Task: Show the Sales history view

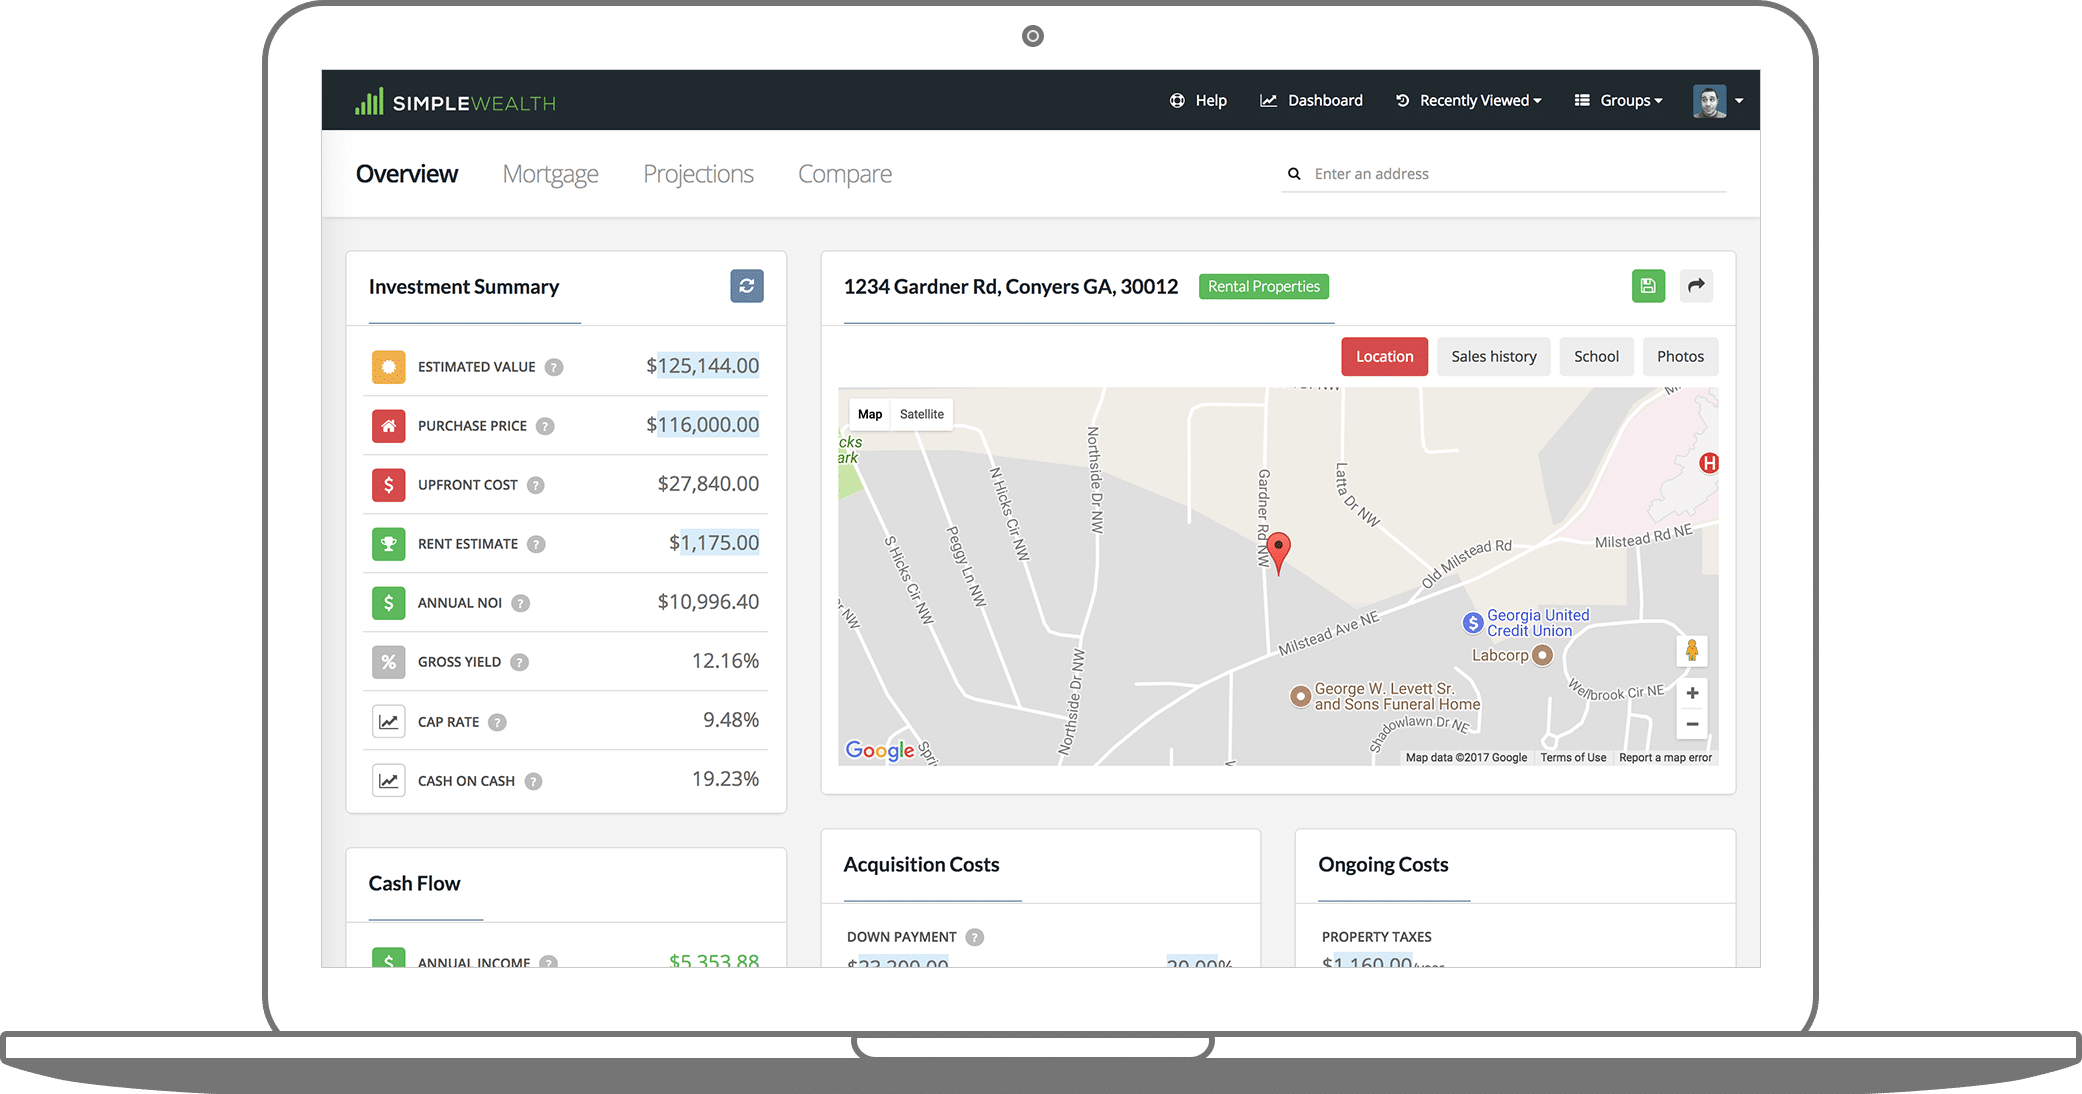Action: pyautogui.click(x=1493, y=357)
